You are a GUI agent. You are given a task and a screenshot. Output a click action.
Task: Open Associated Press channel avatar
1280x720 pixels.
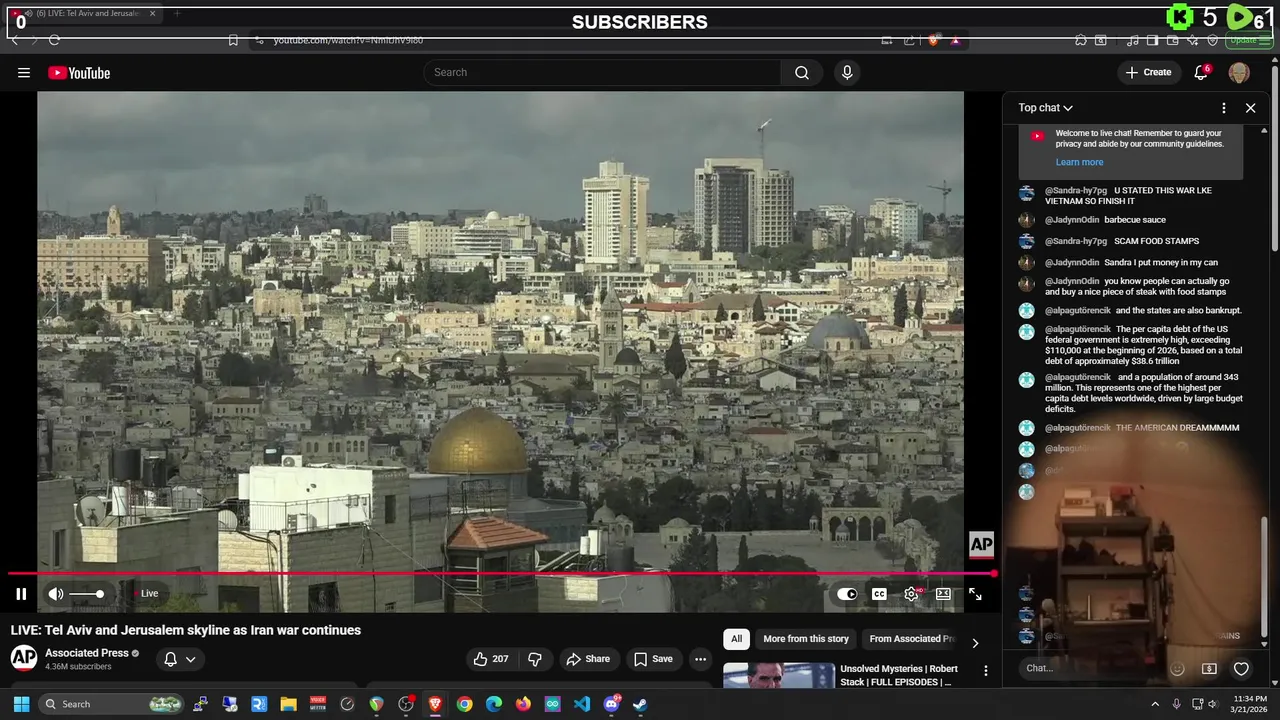coord(24,657)
